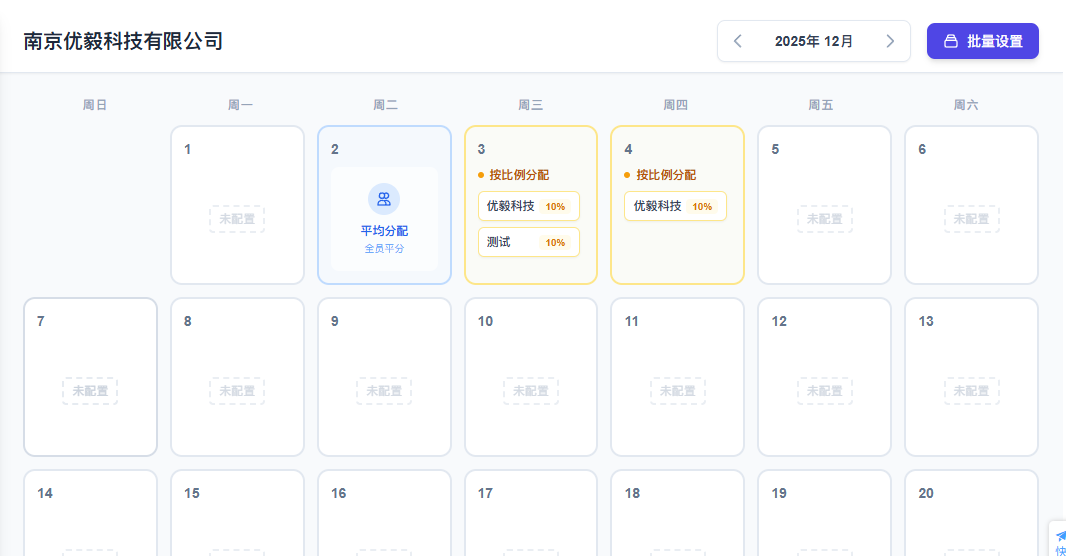Click 未配置 placeholder on day 10
Image resolution: width=1066 pixels, height=556 pixels.
530,391
